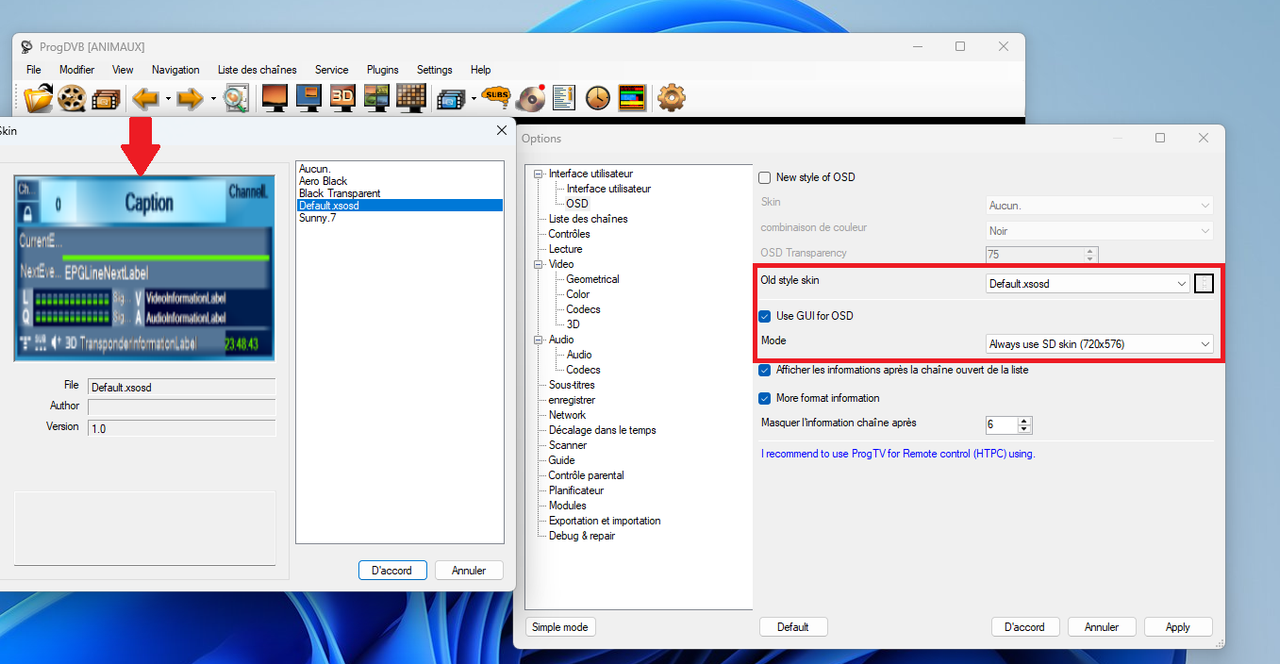This screenshot has height=664, width=1280.
Task: Select Sous-titres in options tree
Action: [572, 385]
